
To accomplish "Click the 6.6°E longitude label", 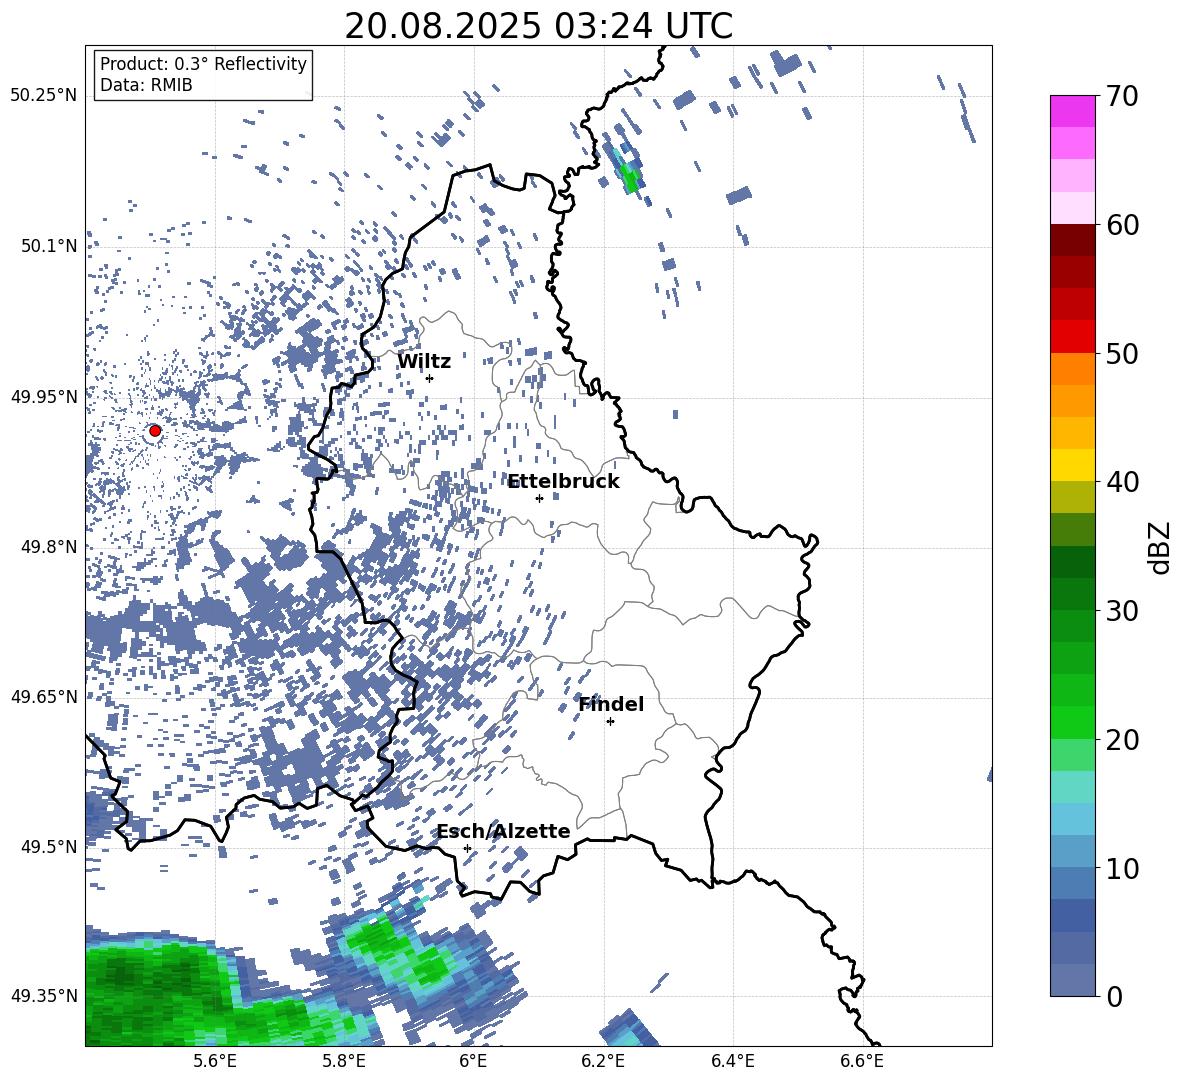I will pyautogui.click(x=862, y=1061).
